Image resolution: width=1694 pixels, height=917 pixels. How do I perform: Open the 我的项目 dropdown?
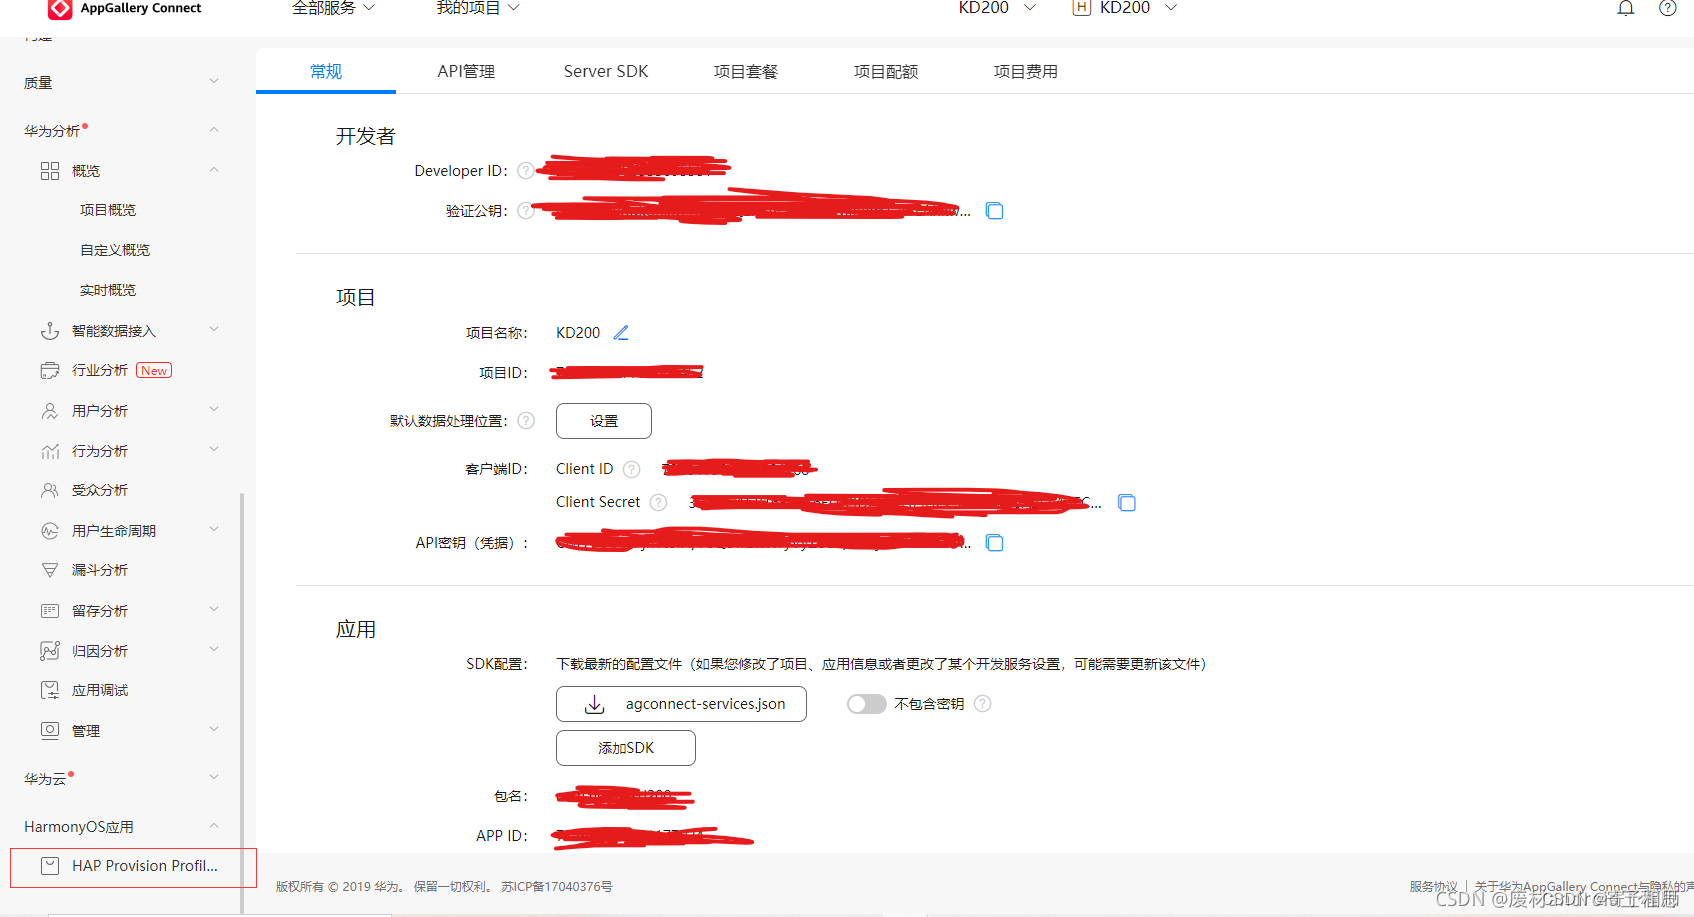[478, 8]
